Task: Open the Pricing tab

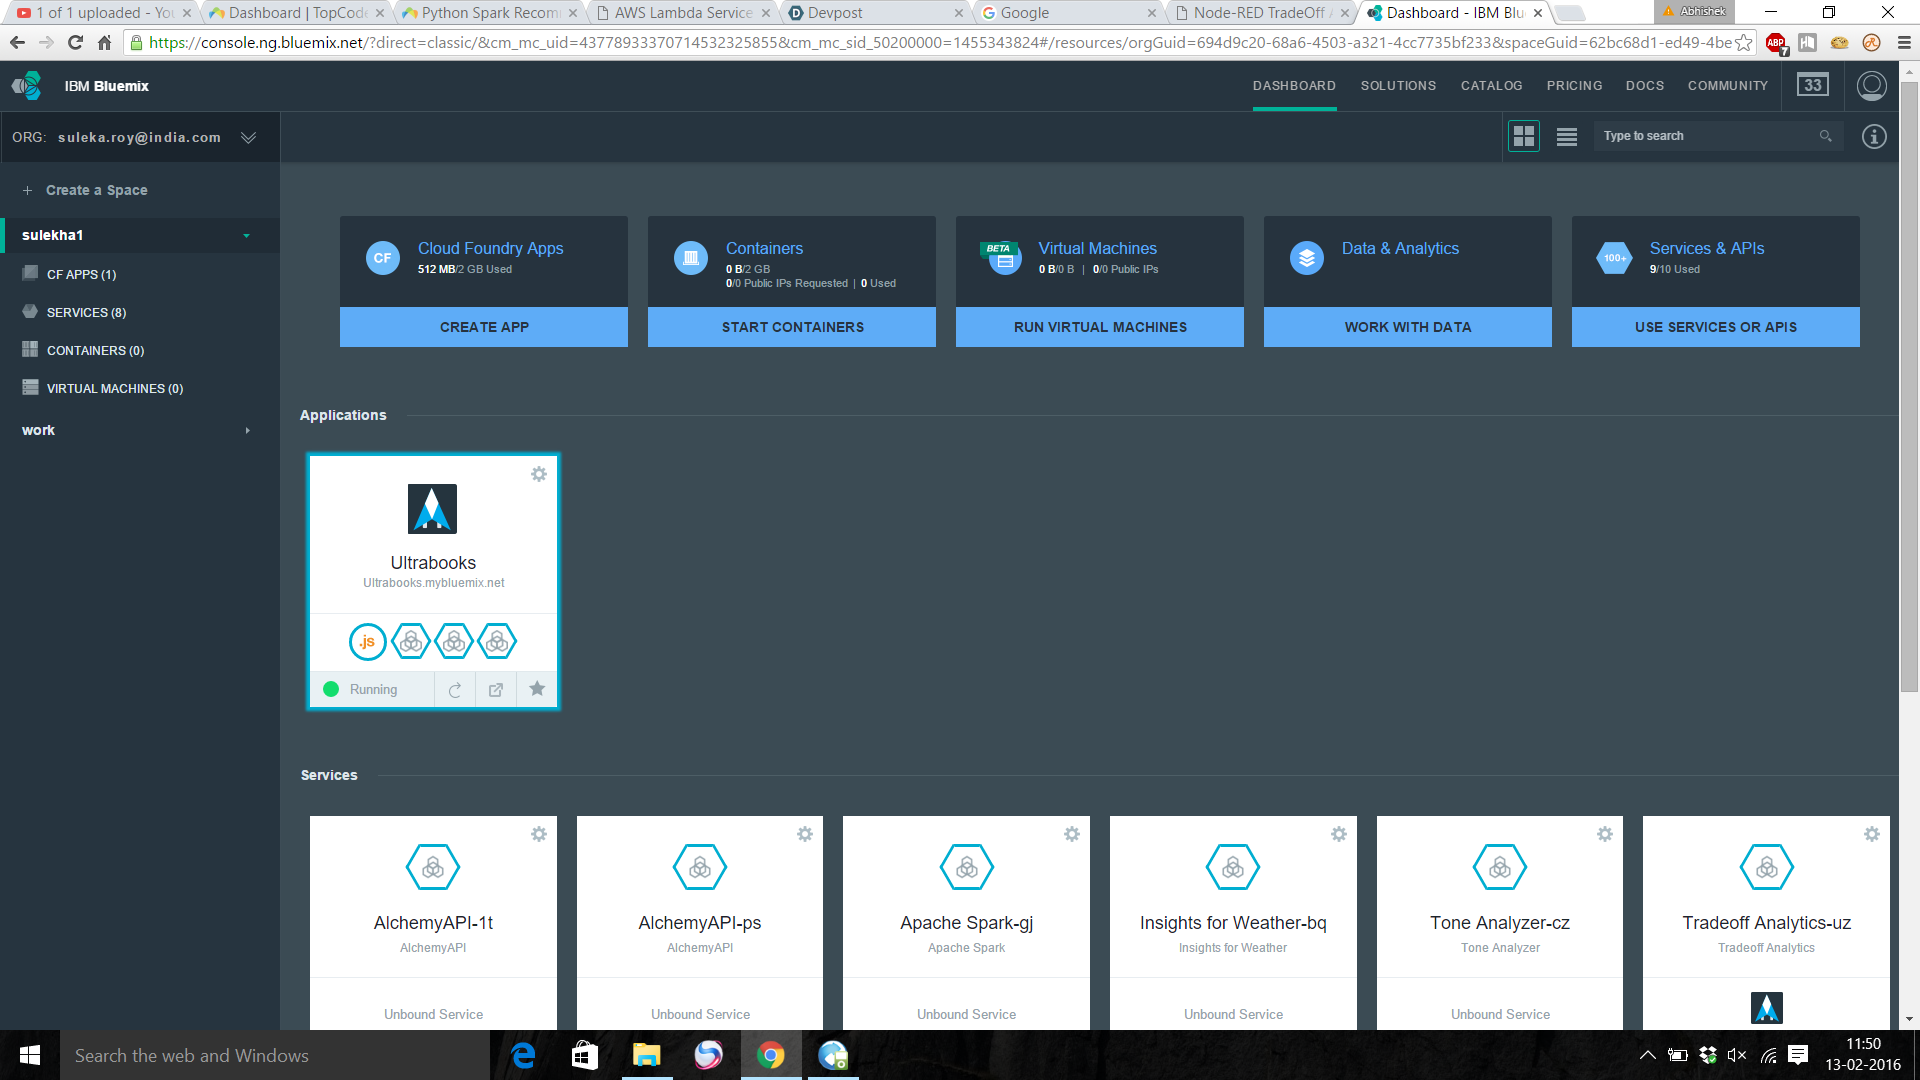Action: [x=1574, y=86]
